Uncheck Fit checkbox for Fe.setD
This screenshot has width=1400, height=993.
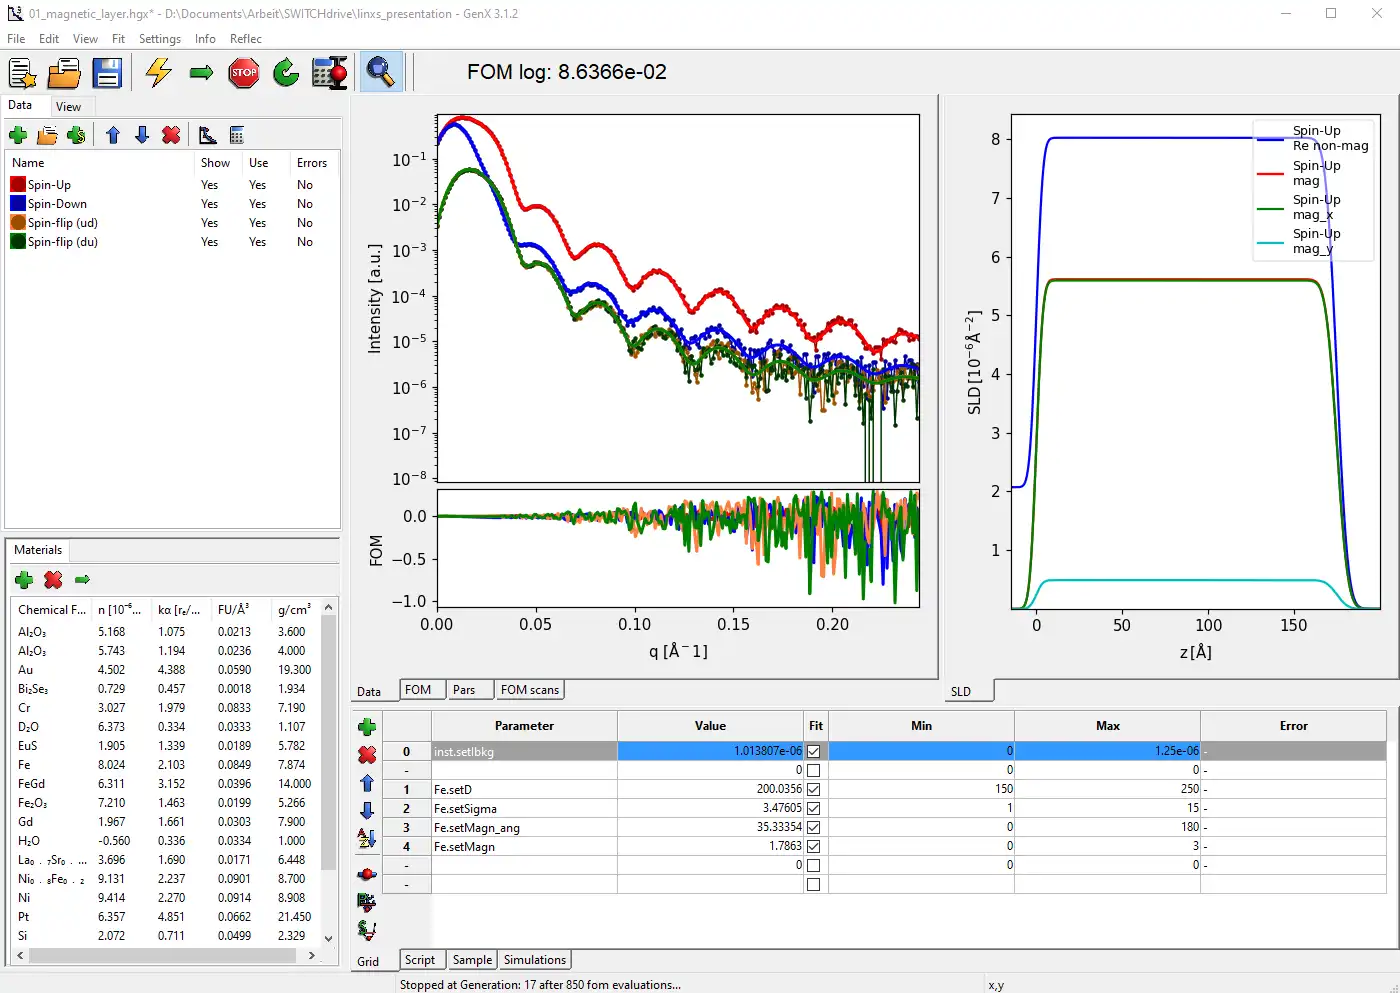(x=813, y=789)
